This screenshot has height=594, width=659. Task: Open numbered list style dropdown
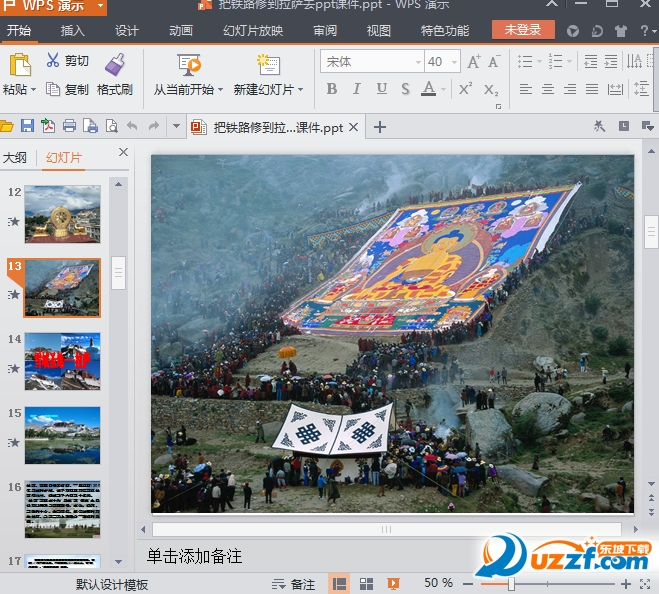tap(569, 62)
